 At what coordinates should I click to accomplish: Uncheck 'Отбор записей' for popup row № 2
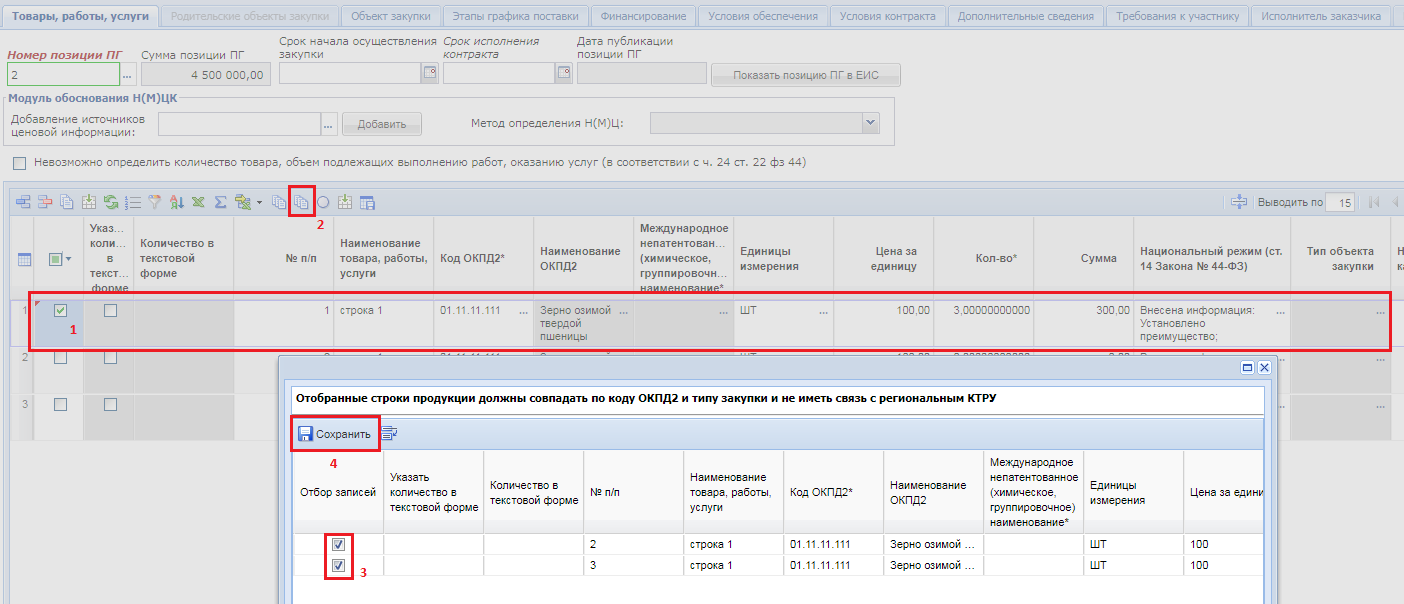[x=338, y=545]
